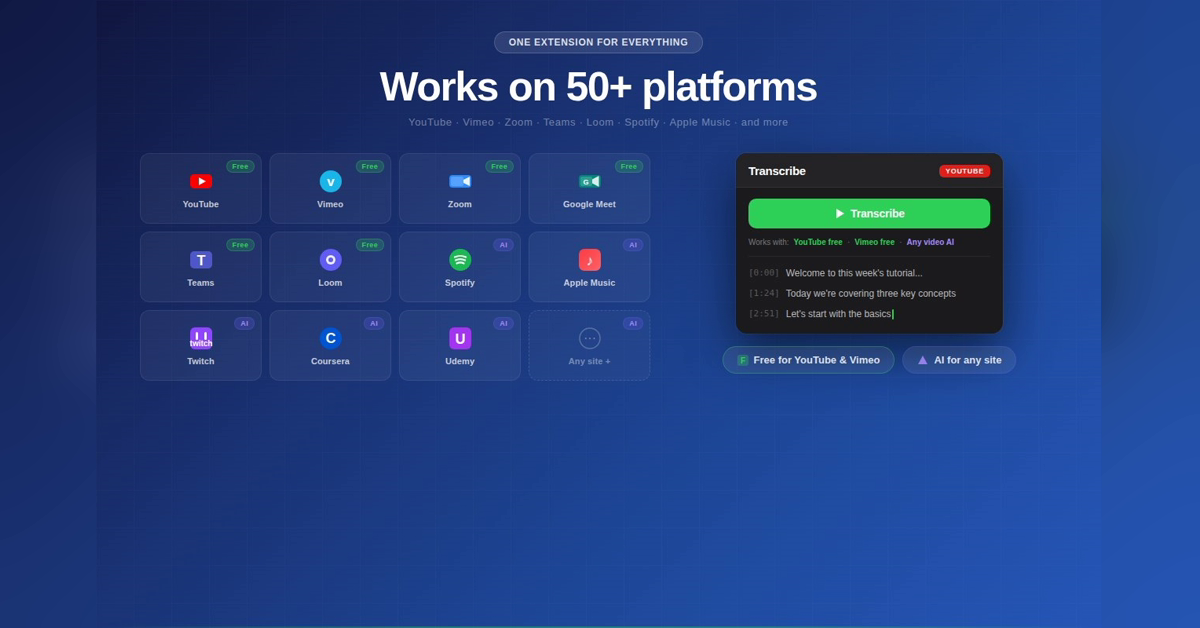Image resolution: width=1200 pixels, height=628 pixels.
Task: Click the Loom logo icon
Action: [330, 260]
